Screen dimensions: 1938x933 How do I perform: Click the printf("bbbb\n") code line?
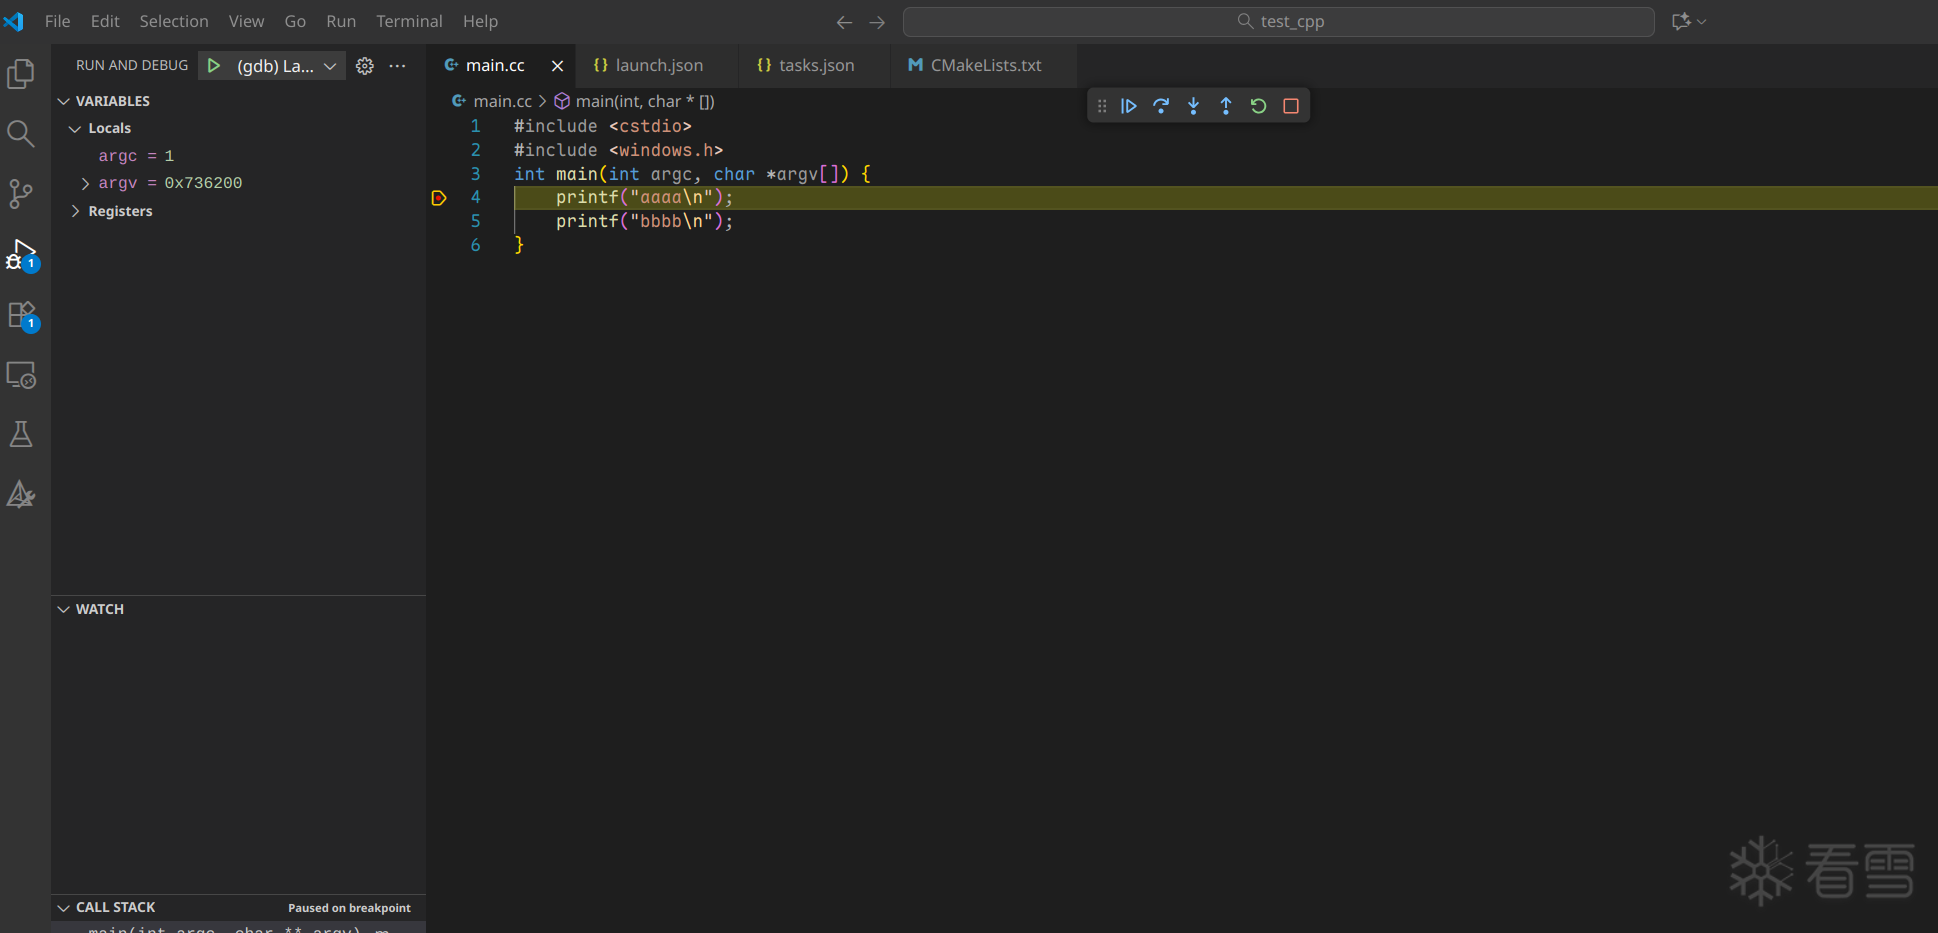(645, 221)
